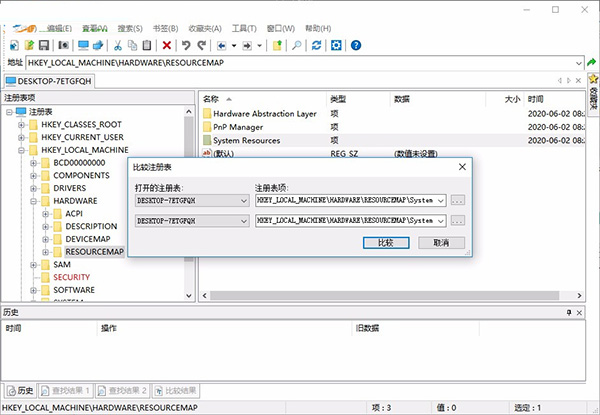Click the scissors cut icon
This screenshot has width=600, height=415.
[117, 45]
